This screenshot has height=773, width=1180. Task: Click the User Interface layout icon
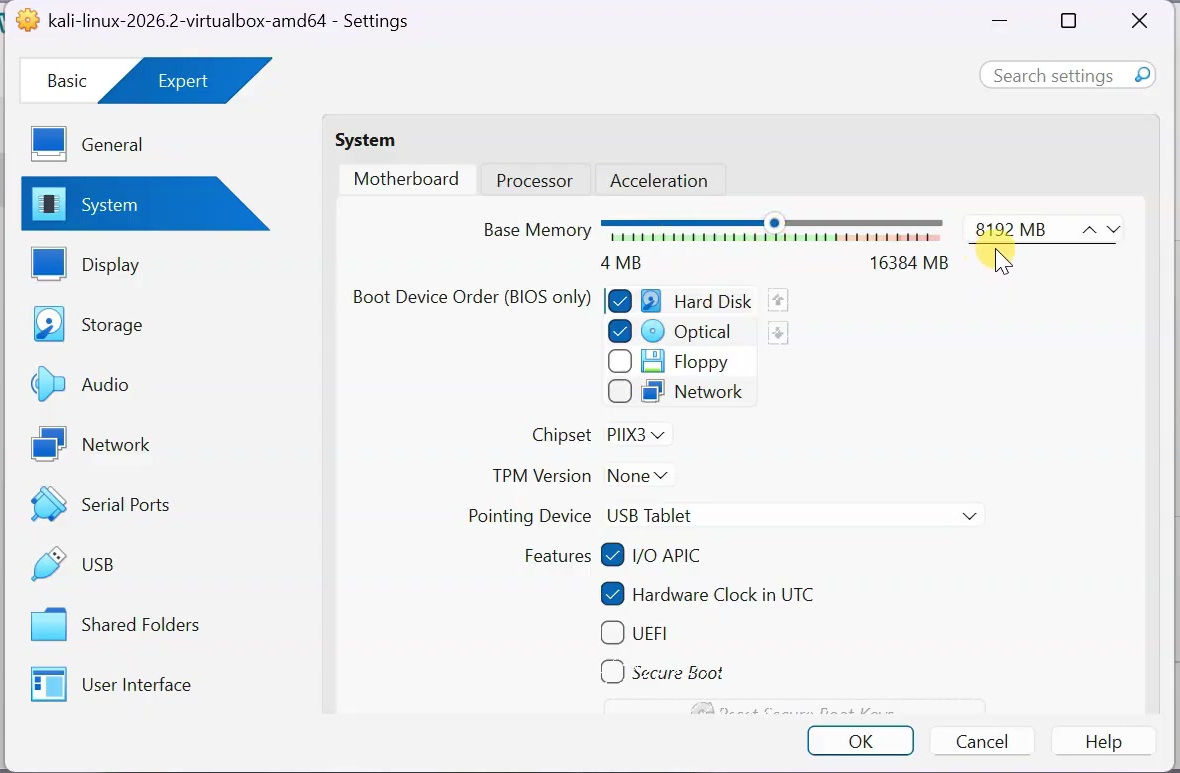point(49,684)
